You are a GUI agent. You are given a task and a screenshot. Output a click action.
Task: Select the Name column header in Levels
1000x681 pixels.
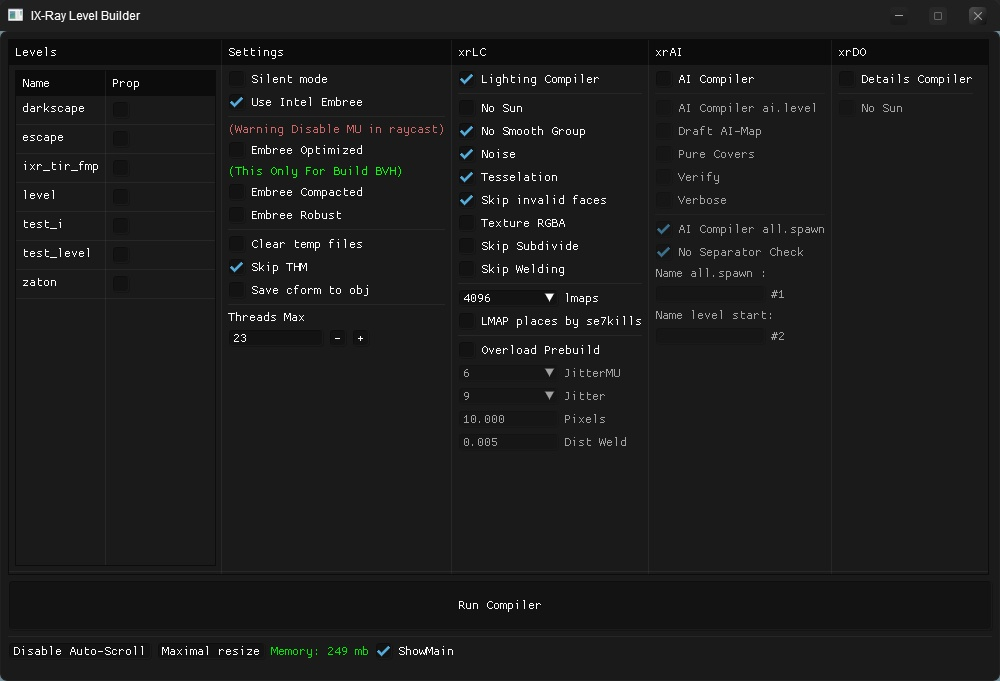pyautogui.click(x=36, y=83)
